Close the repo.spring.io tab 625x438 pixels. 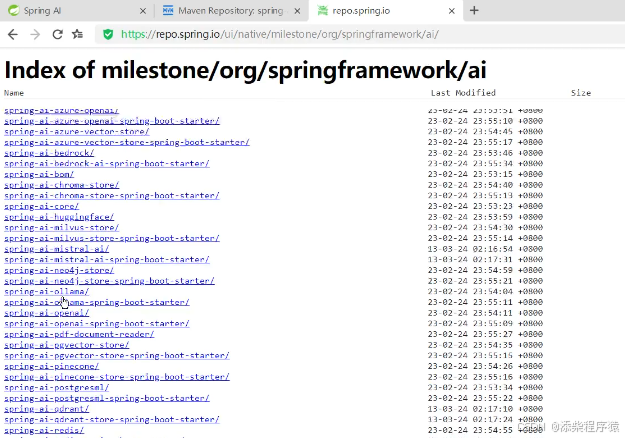coord(451,11)
